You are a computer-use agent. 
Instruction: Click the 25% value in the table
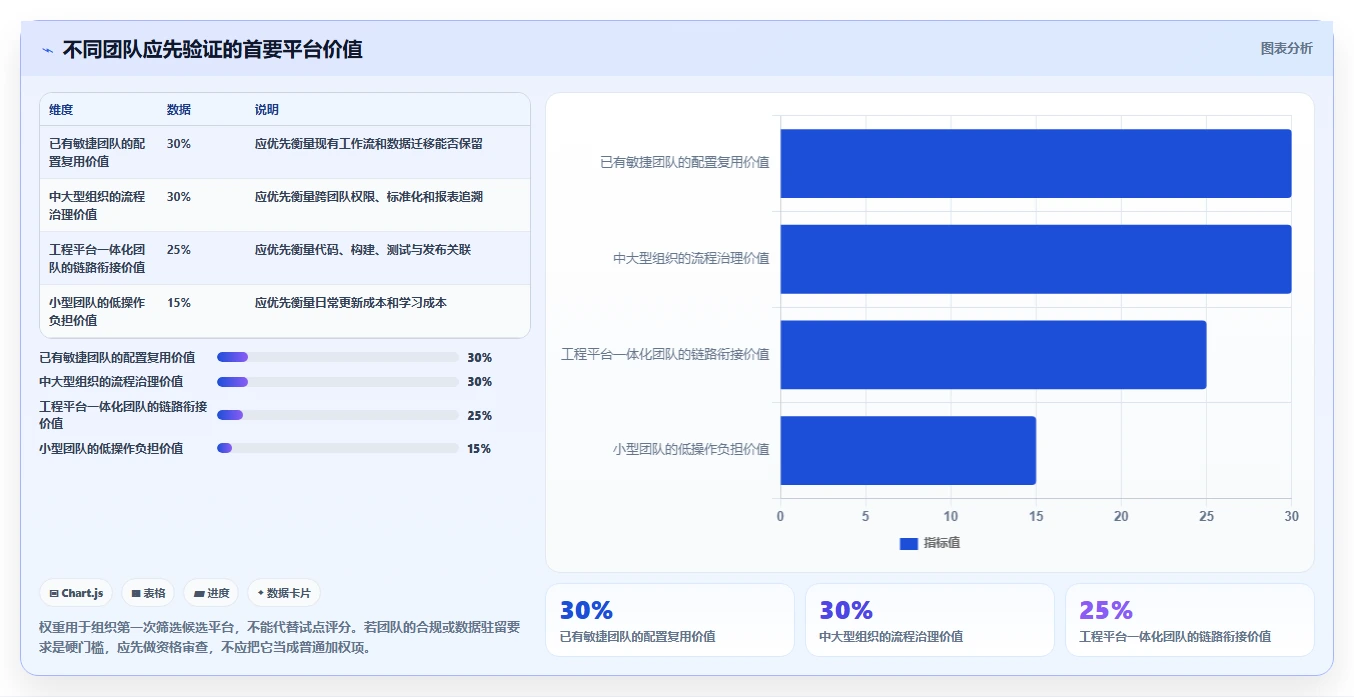(x=179, y=250)
